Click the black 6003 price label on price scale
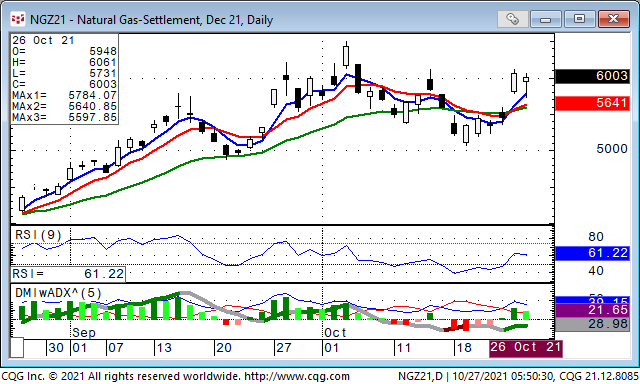The width and height of the screenshot is (640, 384). click(x=592, y=76)
